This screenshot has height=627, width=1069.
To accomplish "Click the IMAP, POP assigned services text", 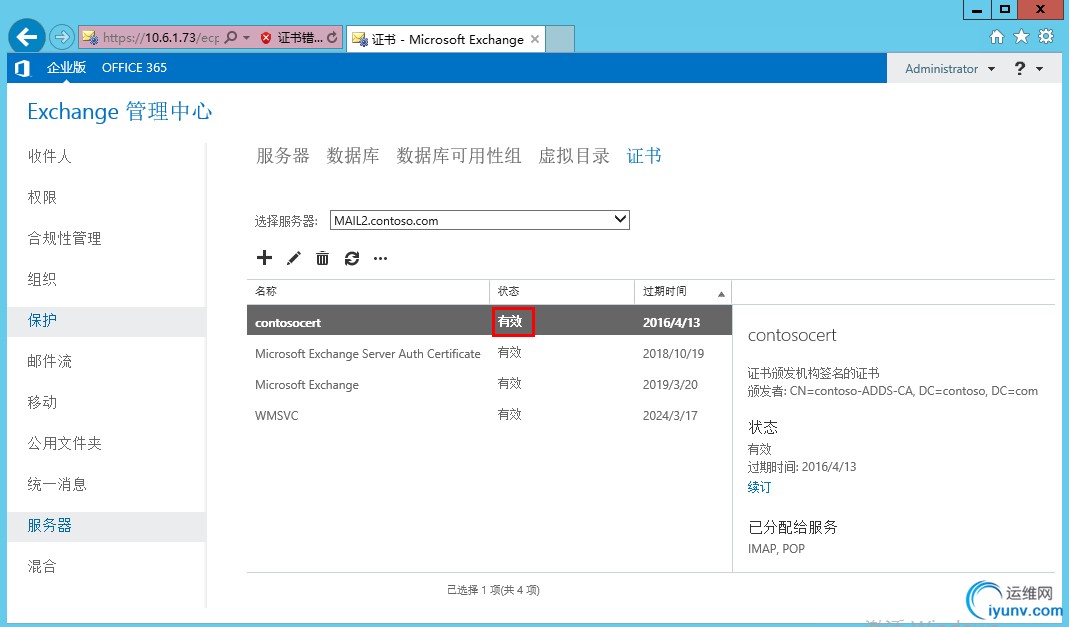I will click(776, 549).
